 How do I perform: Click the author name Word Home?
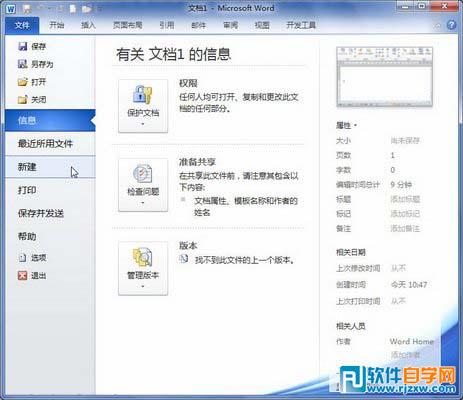point(412,341)
